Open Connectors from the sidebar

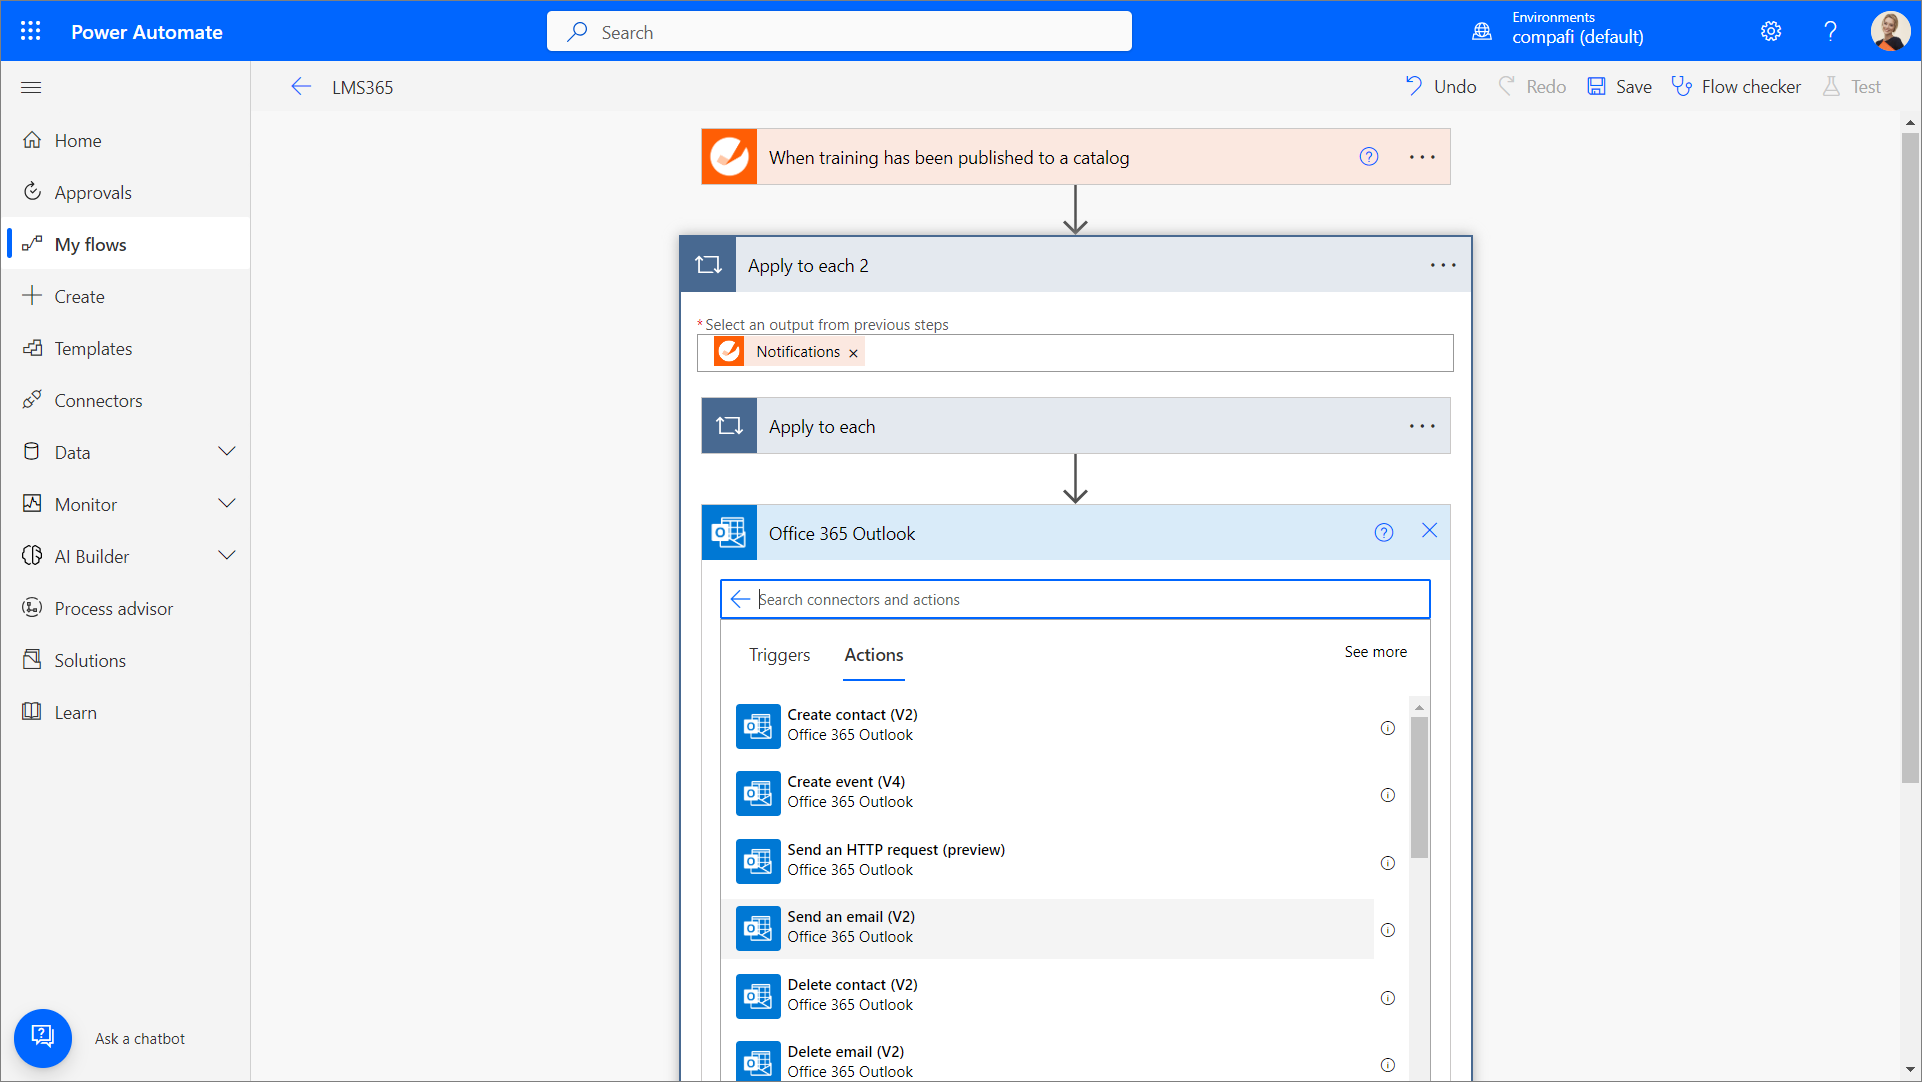tap(98, 400)
